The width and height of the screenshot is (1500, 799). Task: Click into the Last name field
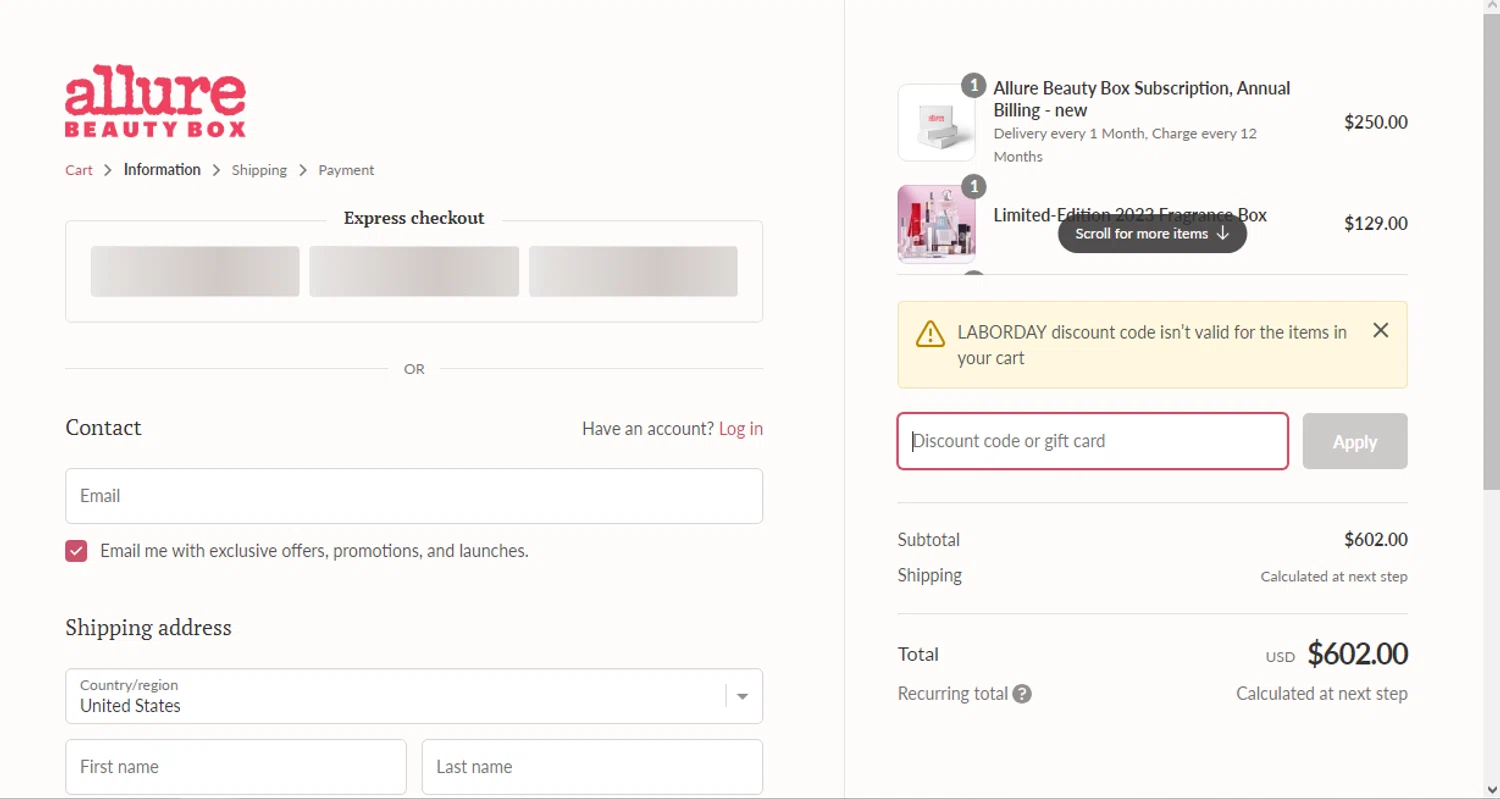point(592,767)
